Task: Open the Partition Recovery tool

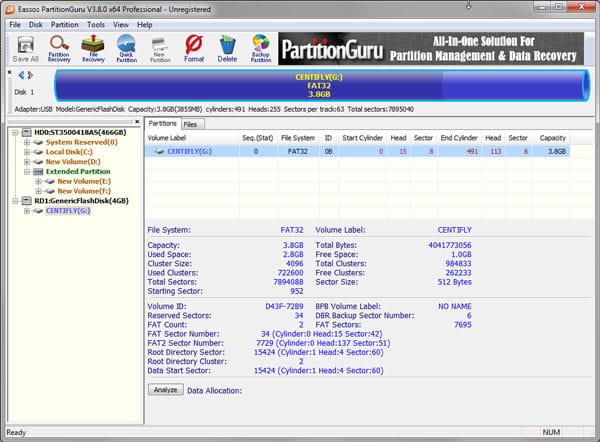Action: pyautogui.click(x=59, y=47)
